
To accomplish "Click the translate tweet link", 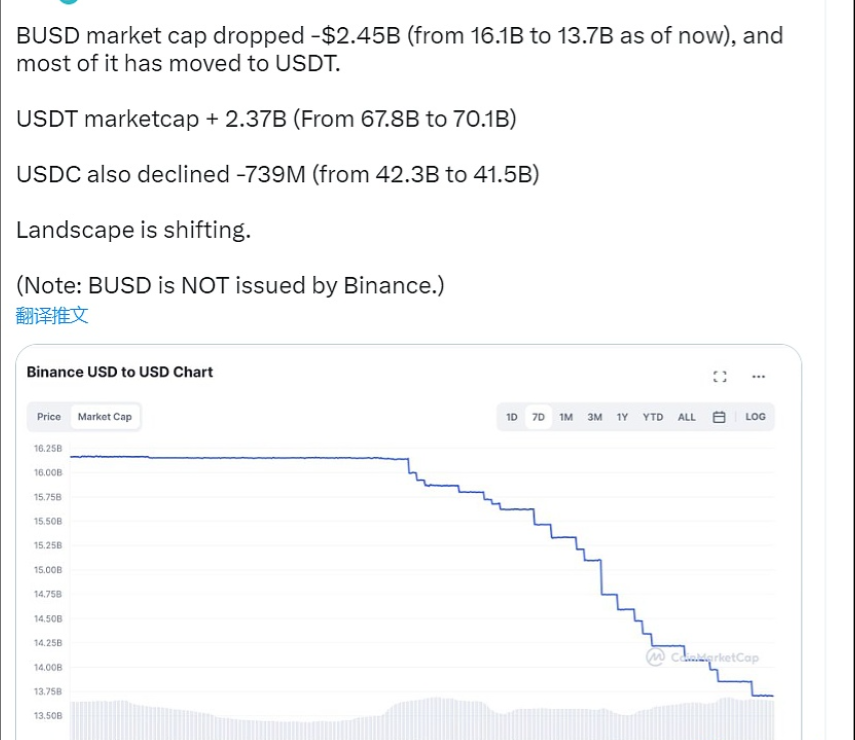I will coord(52,316).
